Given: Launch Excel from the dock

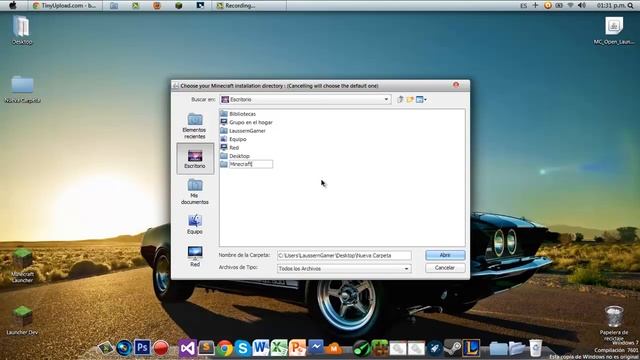Looking at the screenshot, I should [x=279, y=348].
